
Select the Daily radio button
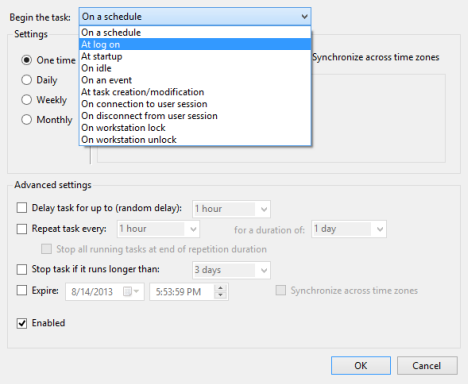pyautogui.click(x=27, y=80)
